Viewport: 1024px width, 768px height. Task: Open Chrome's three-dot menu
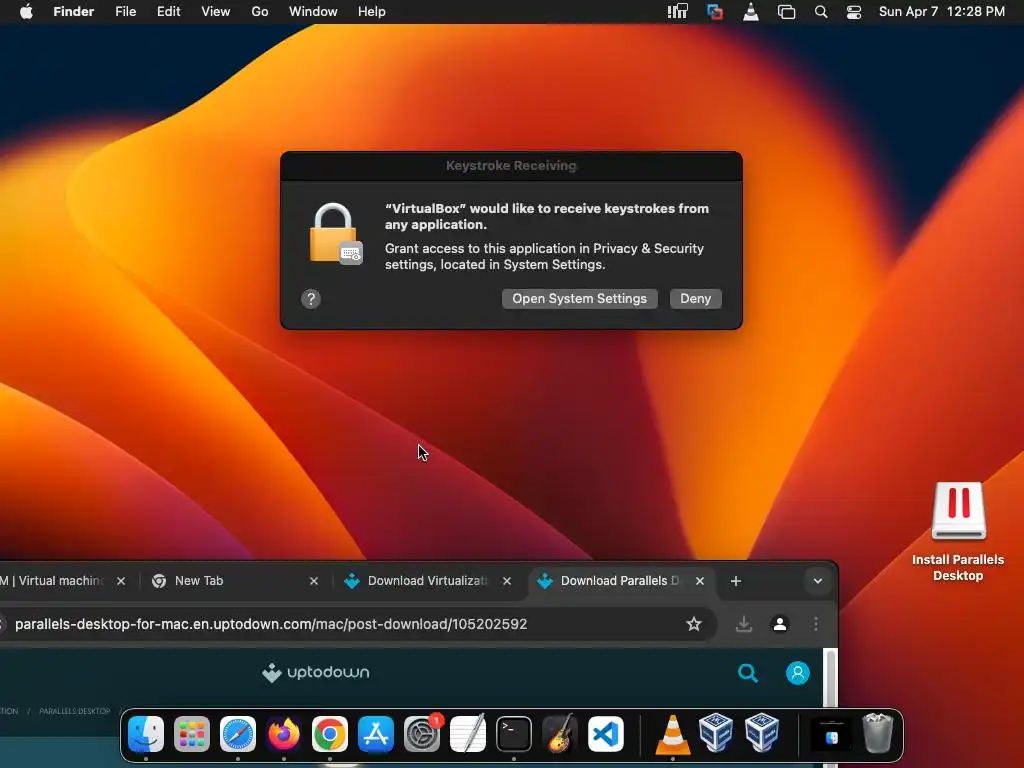point(816,624)
